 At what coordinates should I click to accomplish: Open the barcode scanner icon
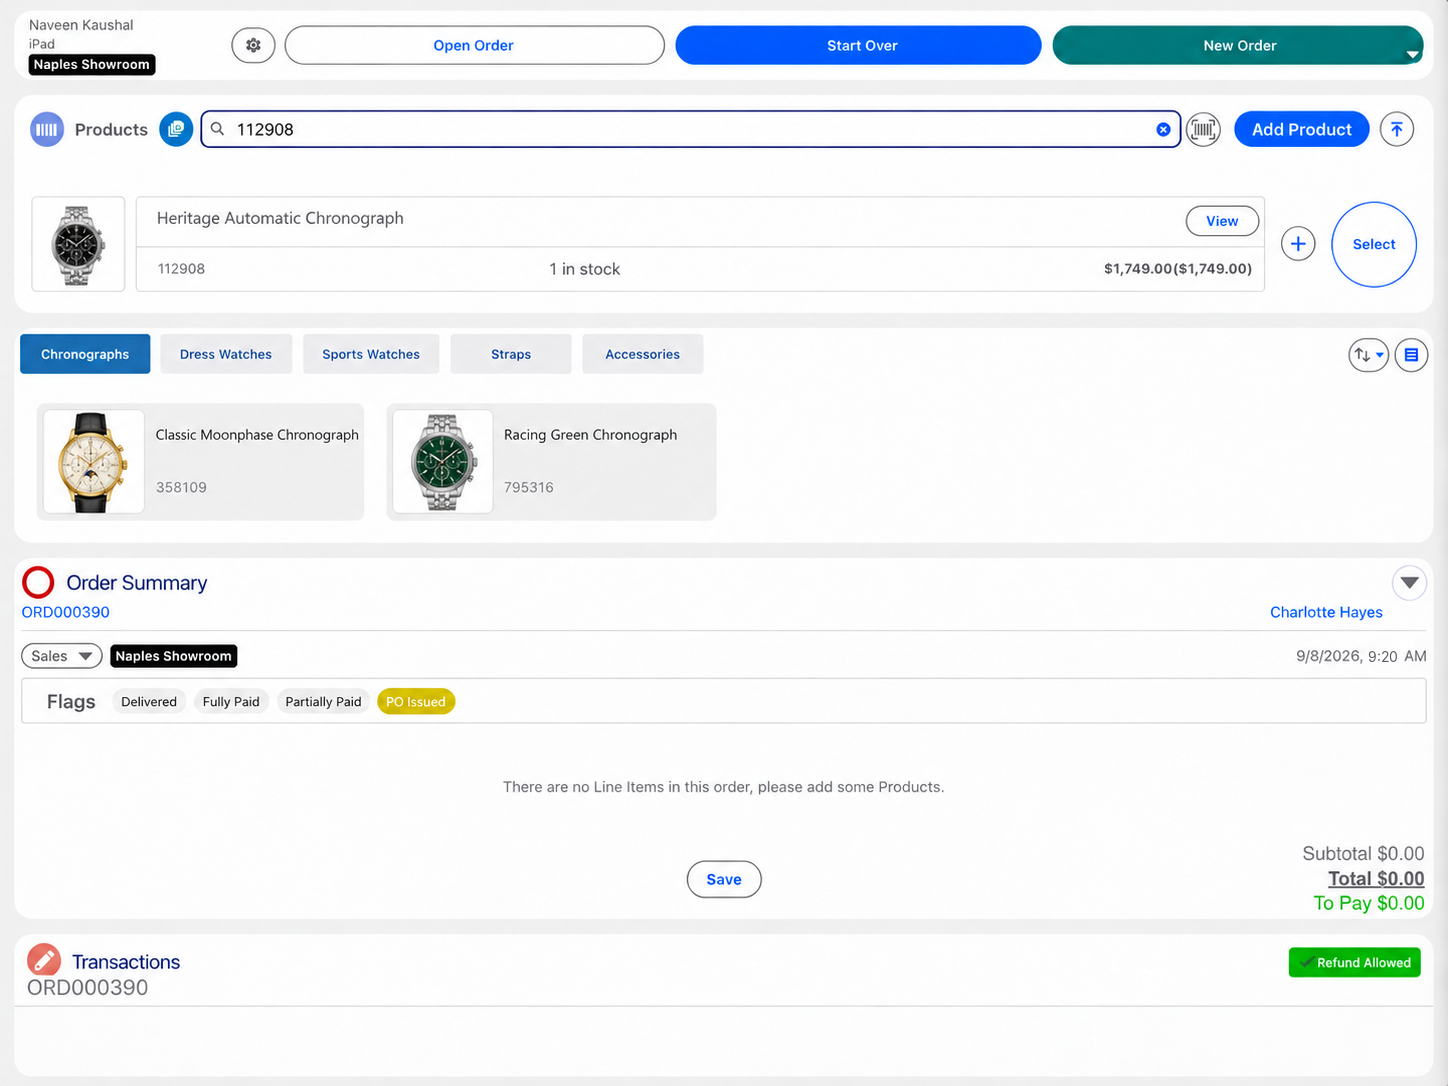point(1203,129)
